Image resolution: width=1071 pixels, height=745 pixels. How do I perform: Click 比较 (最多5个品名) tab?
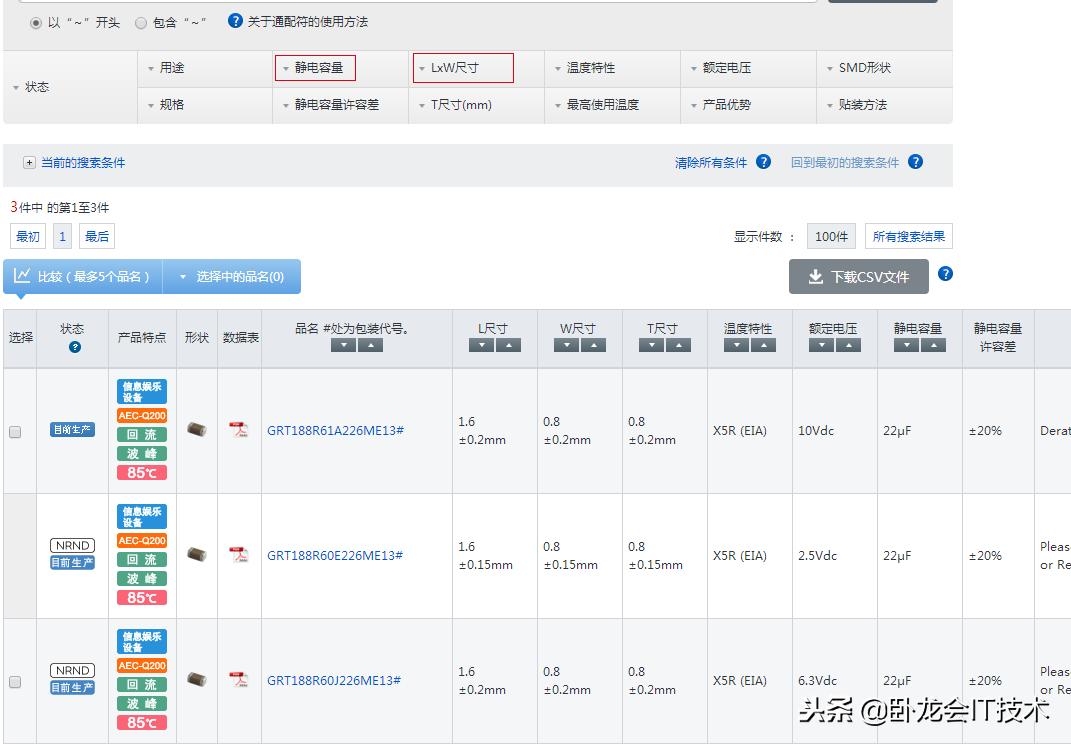[83, 277]
